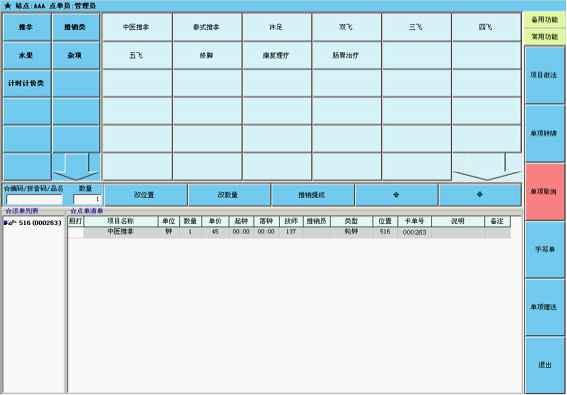Click the 单项赠送 button
Image resolution: width=567 pixels, height=395 pixels.
(x=545, y=307)
